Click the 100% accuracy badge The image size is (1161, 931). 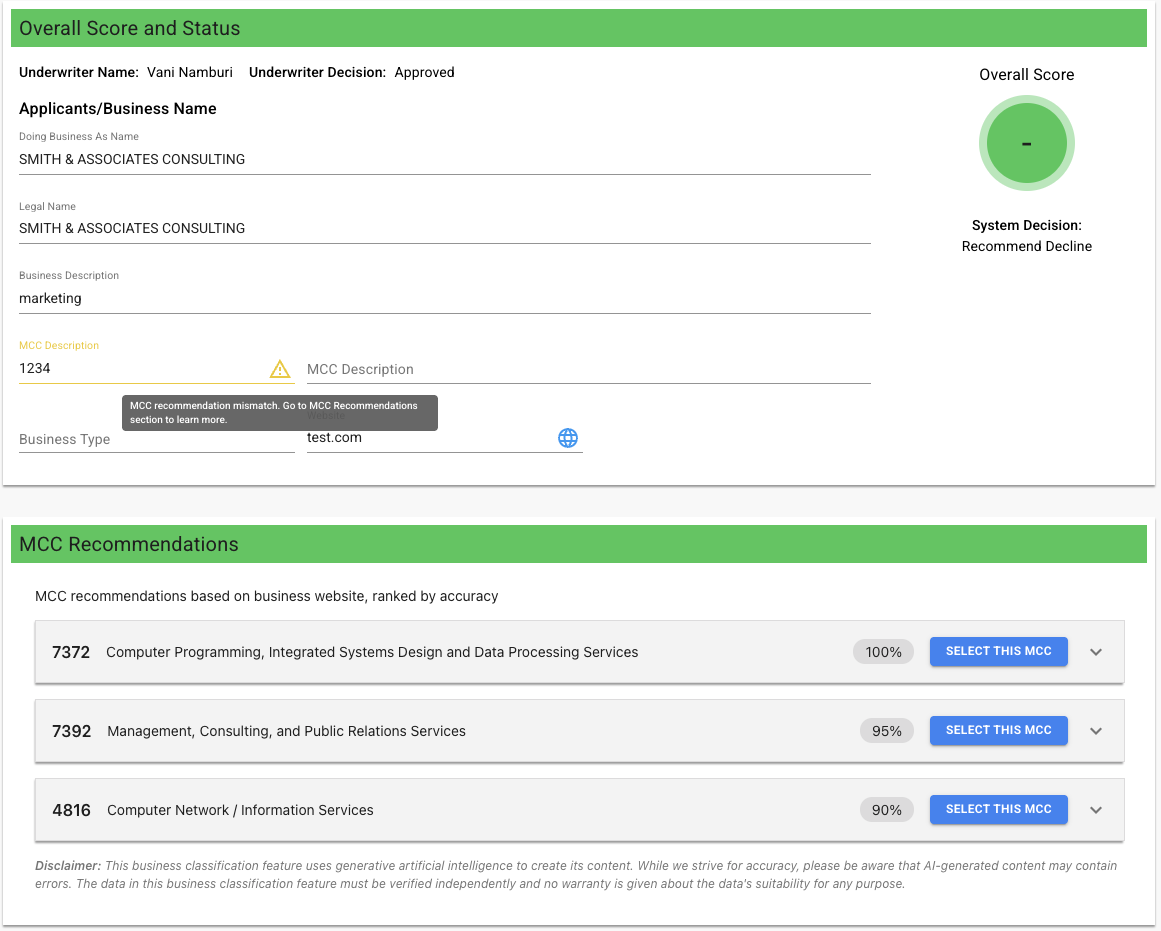click(x=883, y=653)
